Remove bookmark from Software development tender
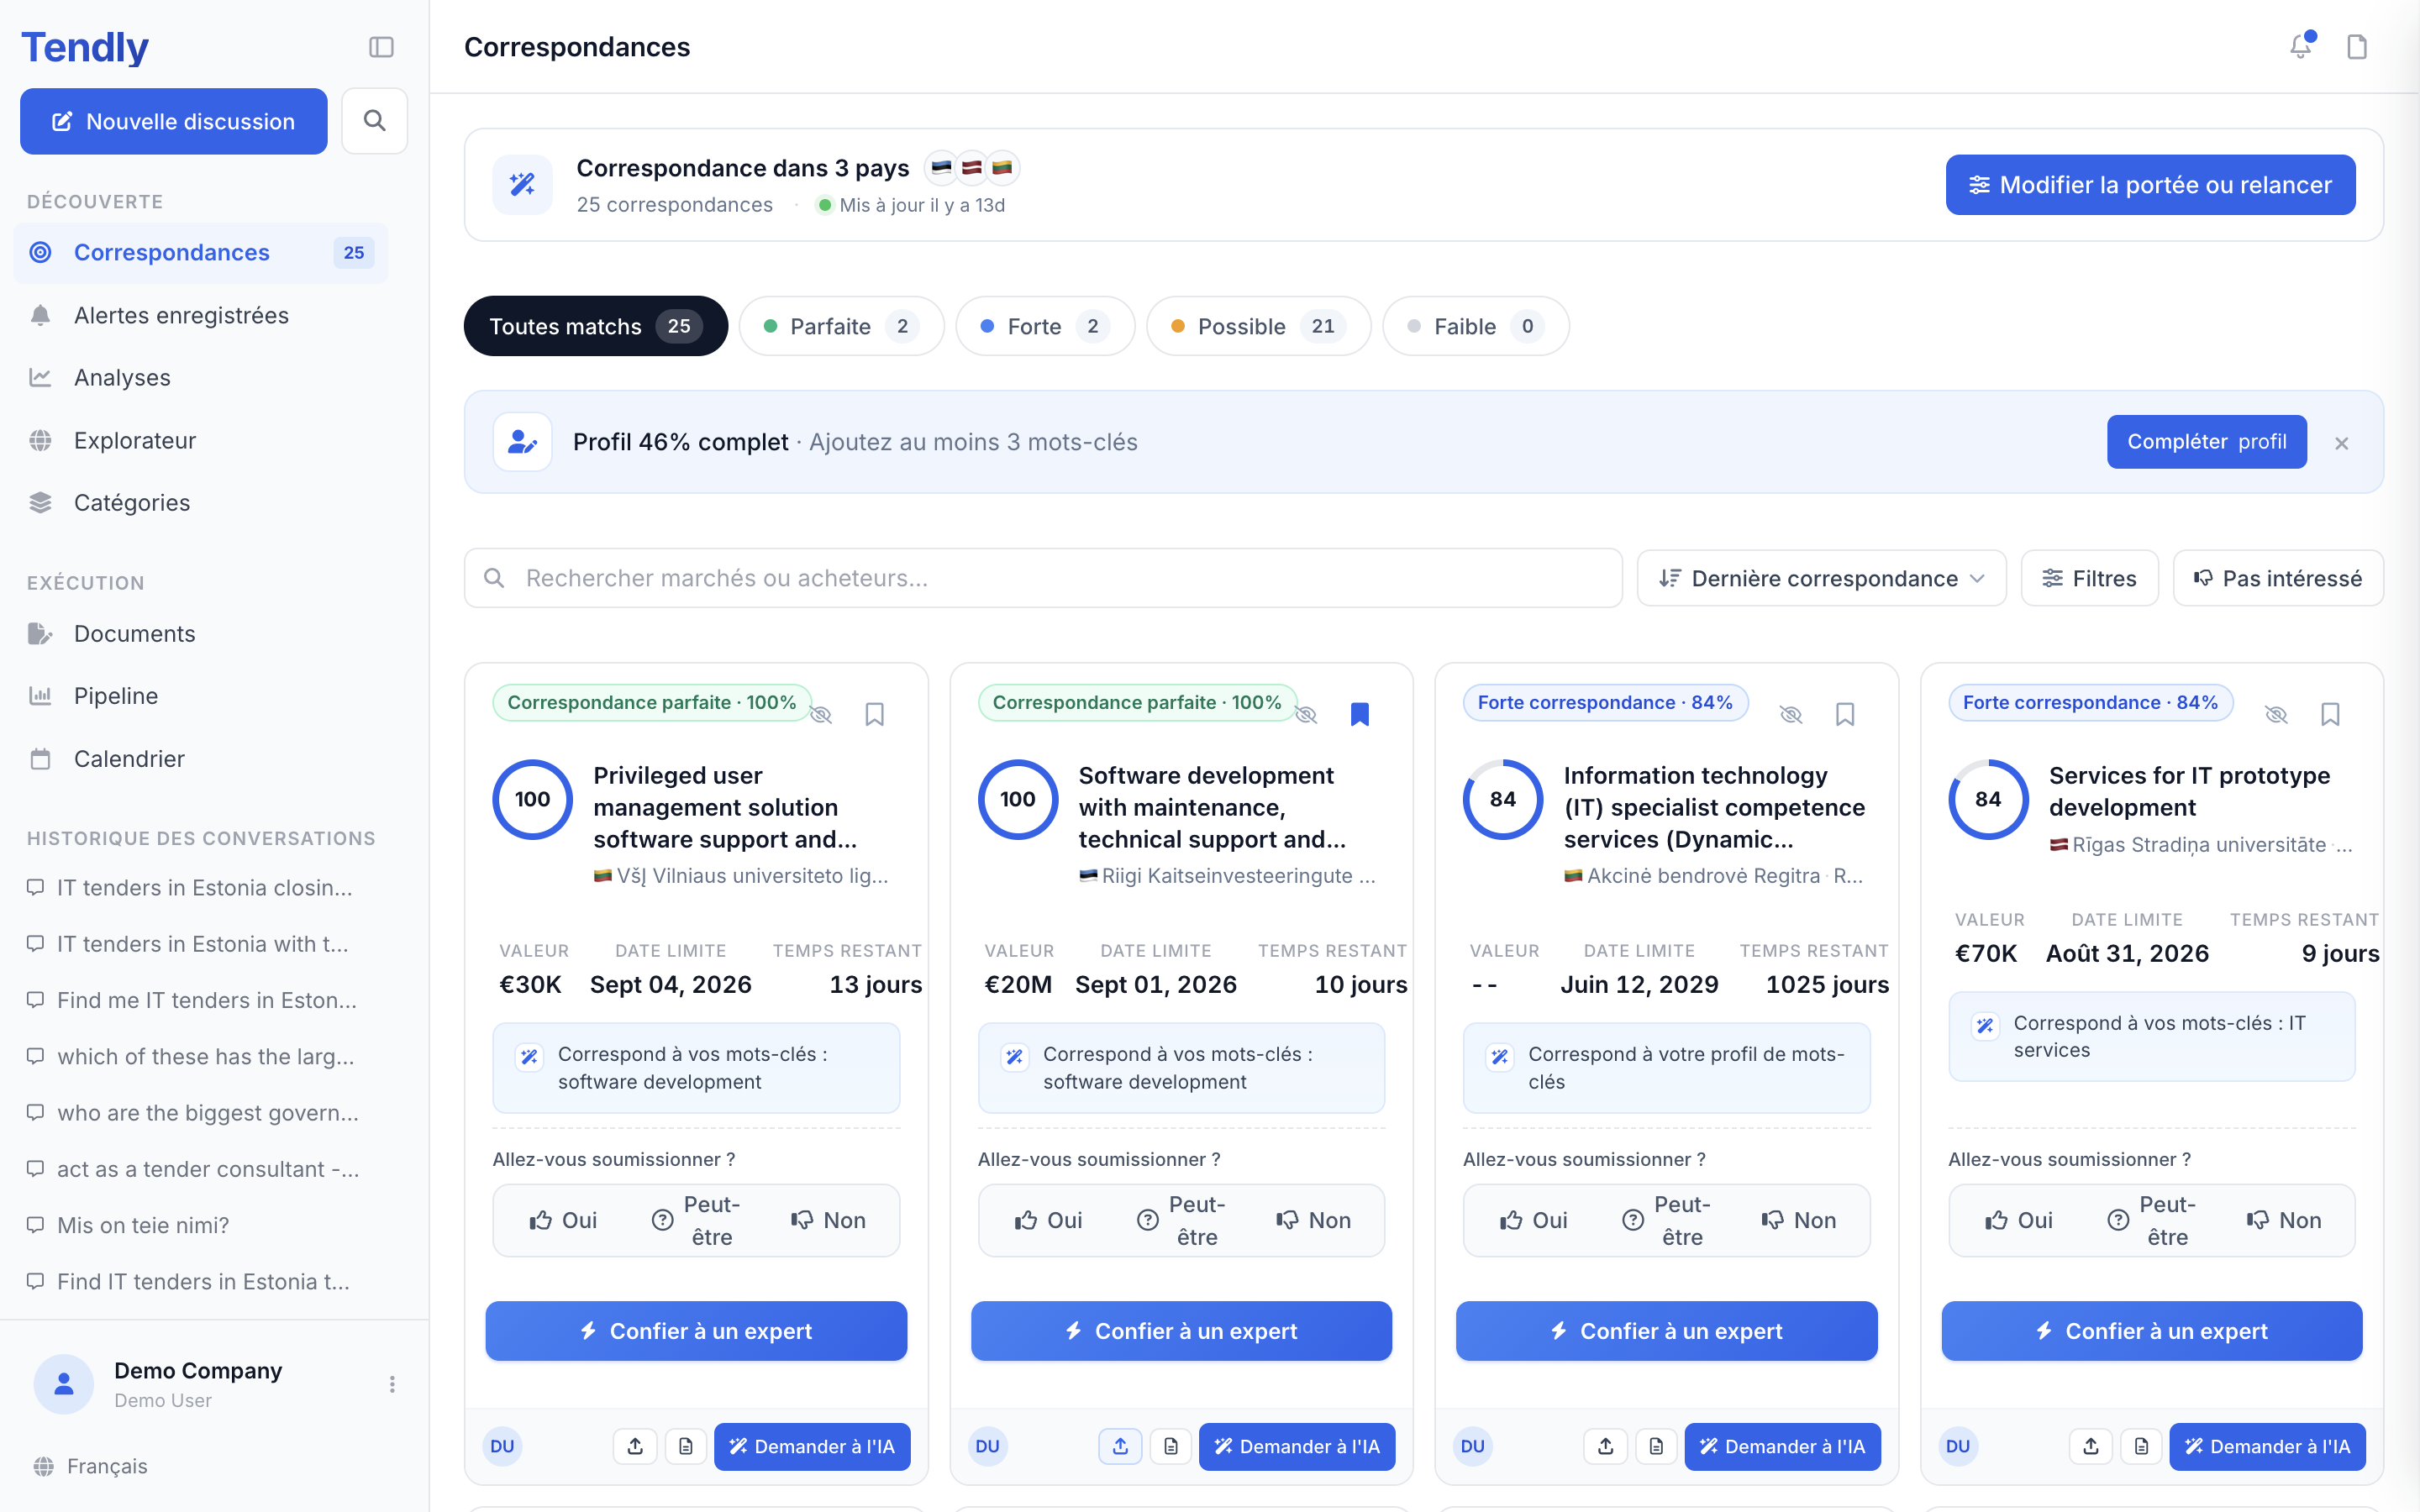The height and width of the screenshot is (1512, 2420). pyautogui.click(x=1359, y=714)
